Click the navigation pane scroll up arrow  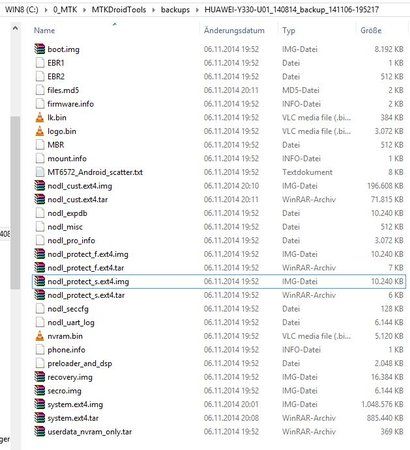point(15,29)
